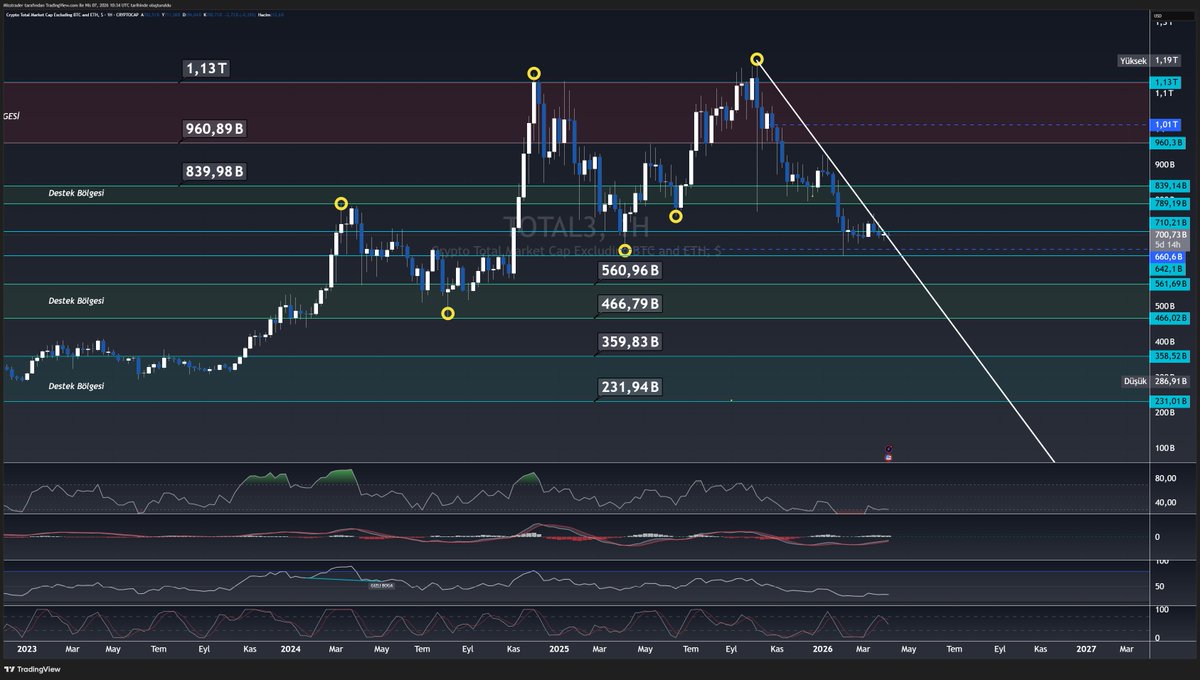Click the 231,01 B price axis tag

(1170, 400)
